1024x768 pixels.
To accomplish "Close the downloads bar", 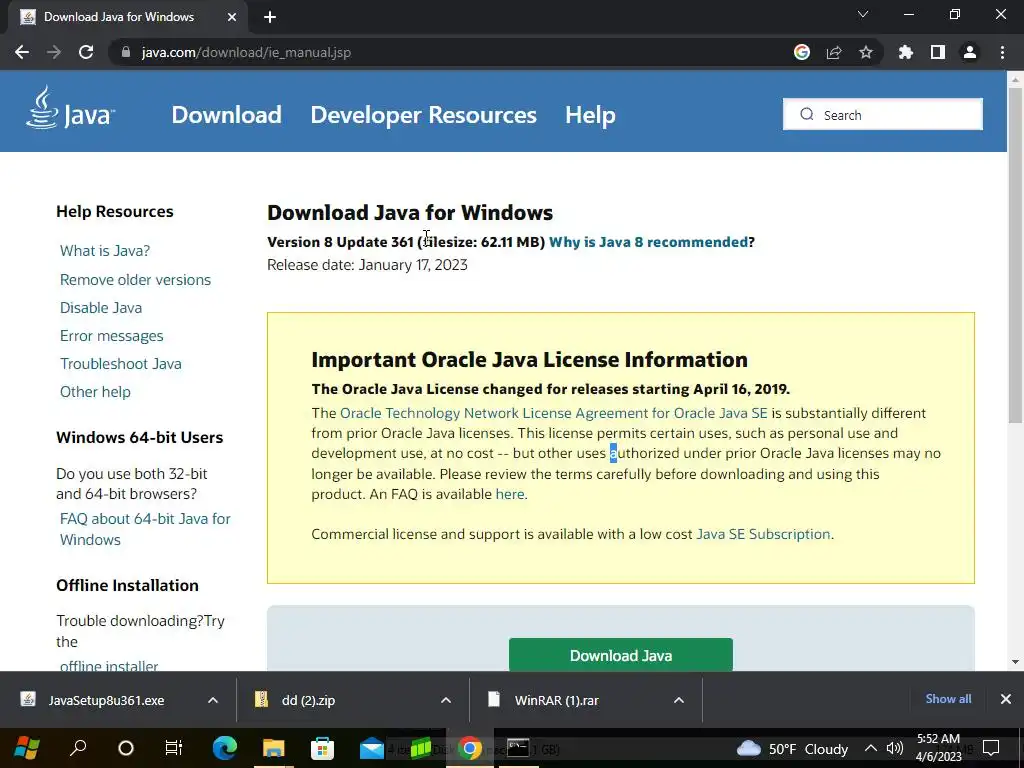I will tap(1006, 699).
